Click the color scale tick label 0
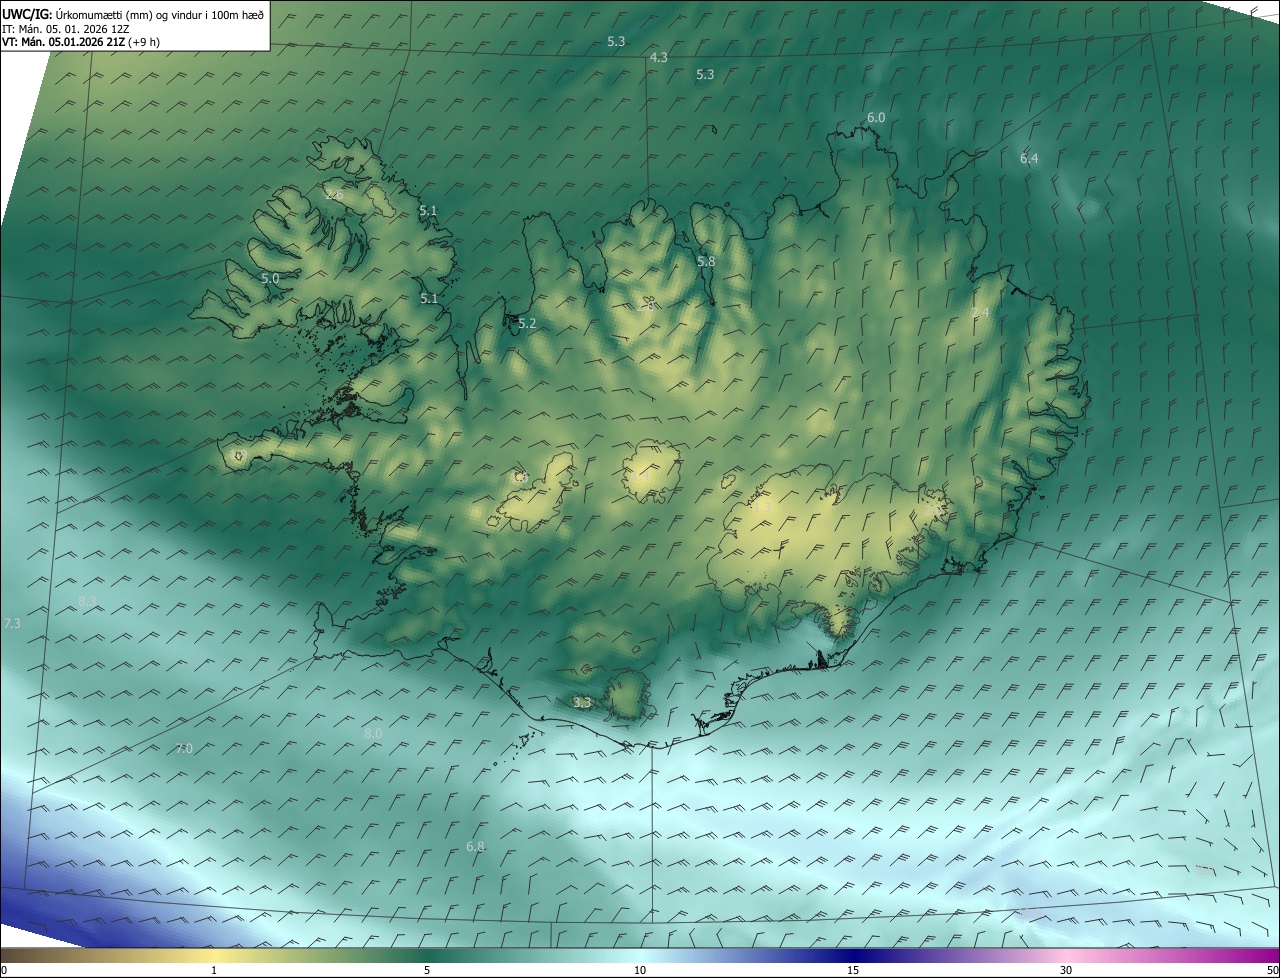Screen dimensions: 1280x978 pyautogui.click(x=3, y=970)
